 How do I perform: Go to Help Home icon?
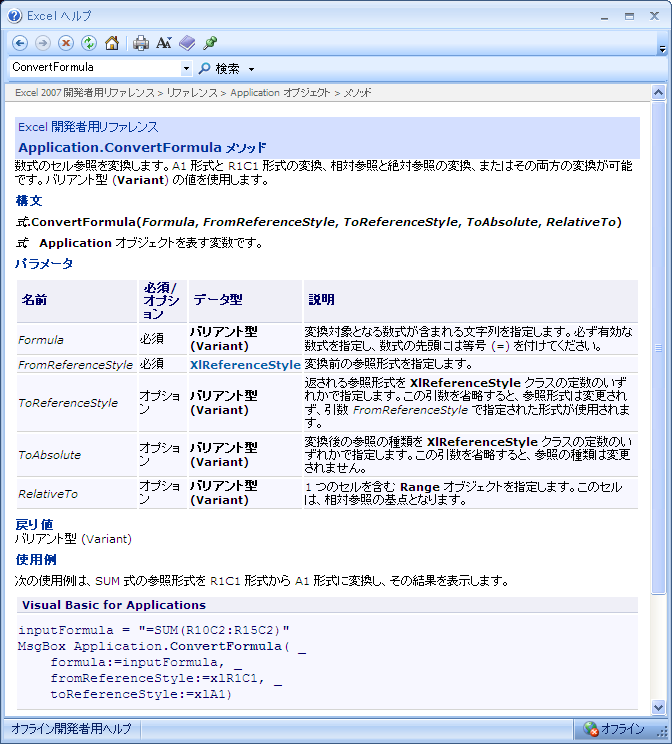[x=112, y=43]
